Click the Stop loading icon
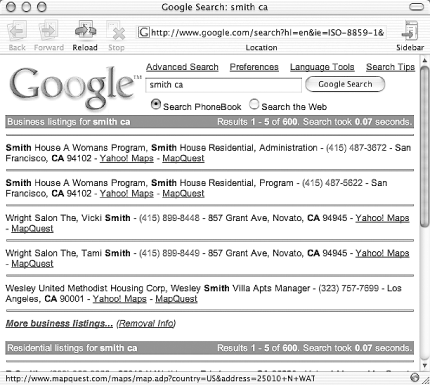 tap(116, 31)
